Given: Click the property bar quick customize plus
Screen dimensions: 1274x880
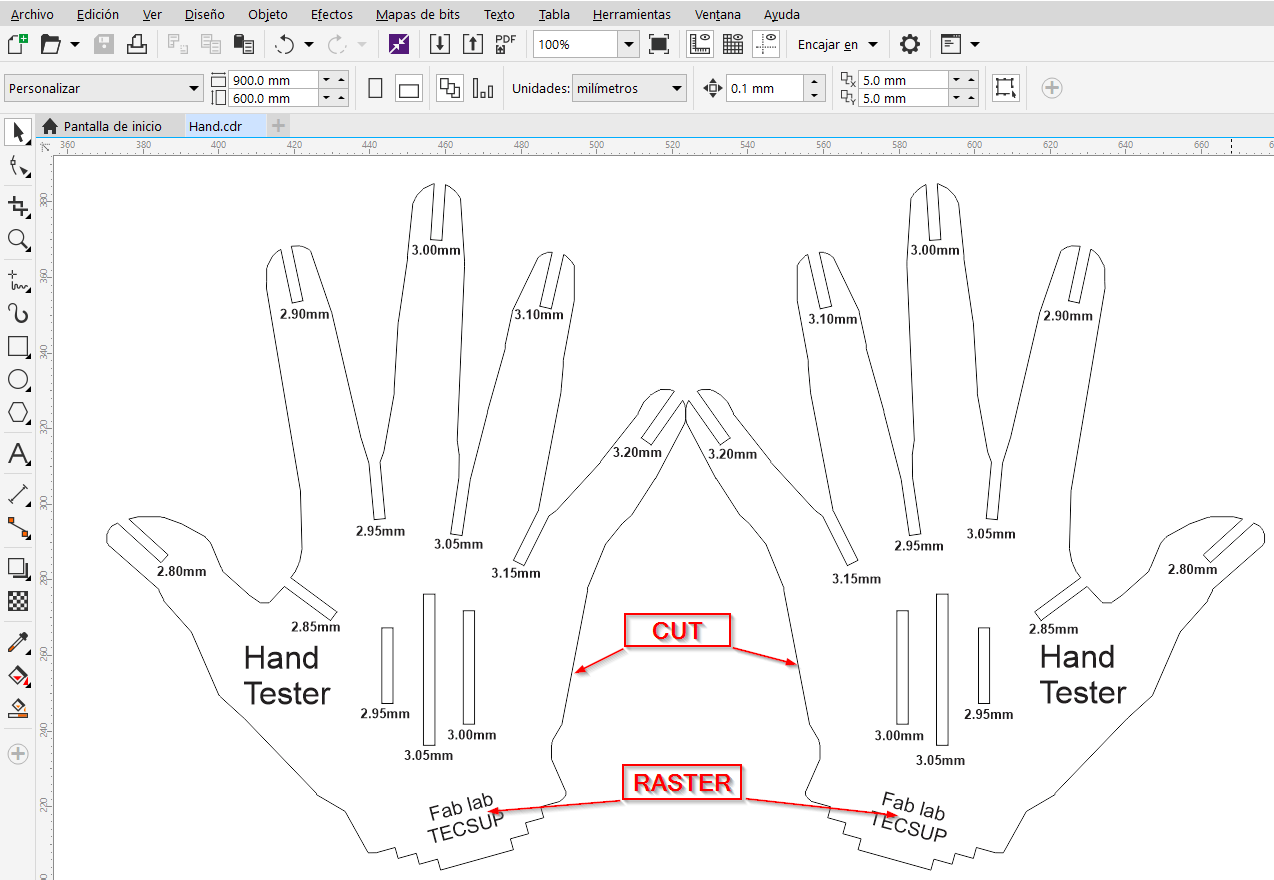Looking at the screenshot, I should tap(1051, 88).
